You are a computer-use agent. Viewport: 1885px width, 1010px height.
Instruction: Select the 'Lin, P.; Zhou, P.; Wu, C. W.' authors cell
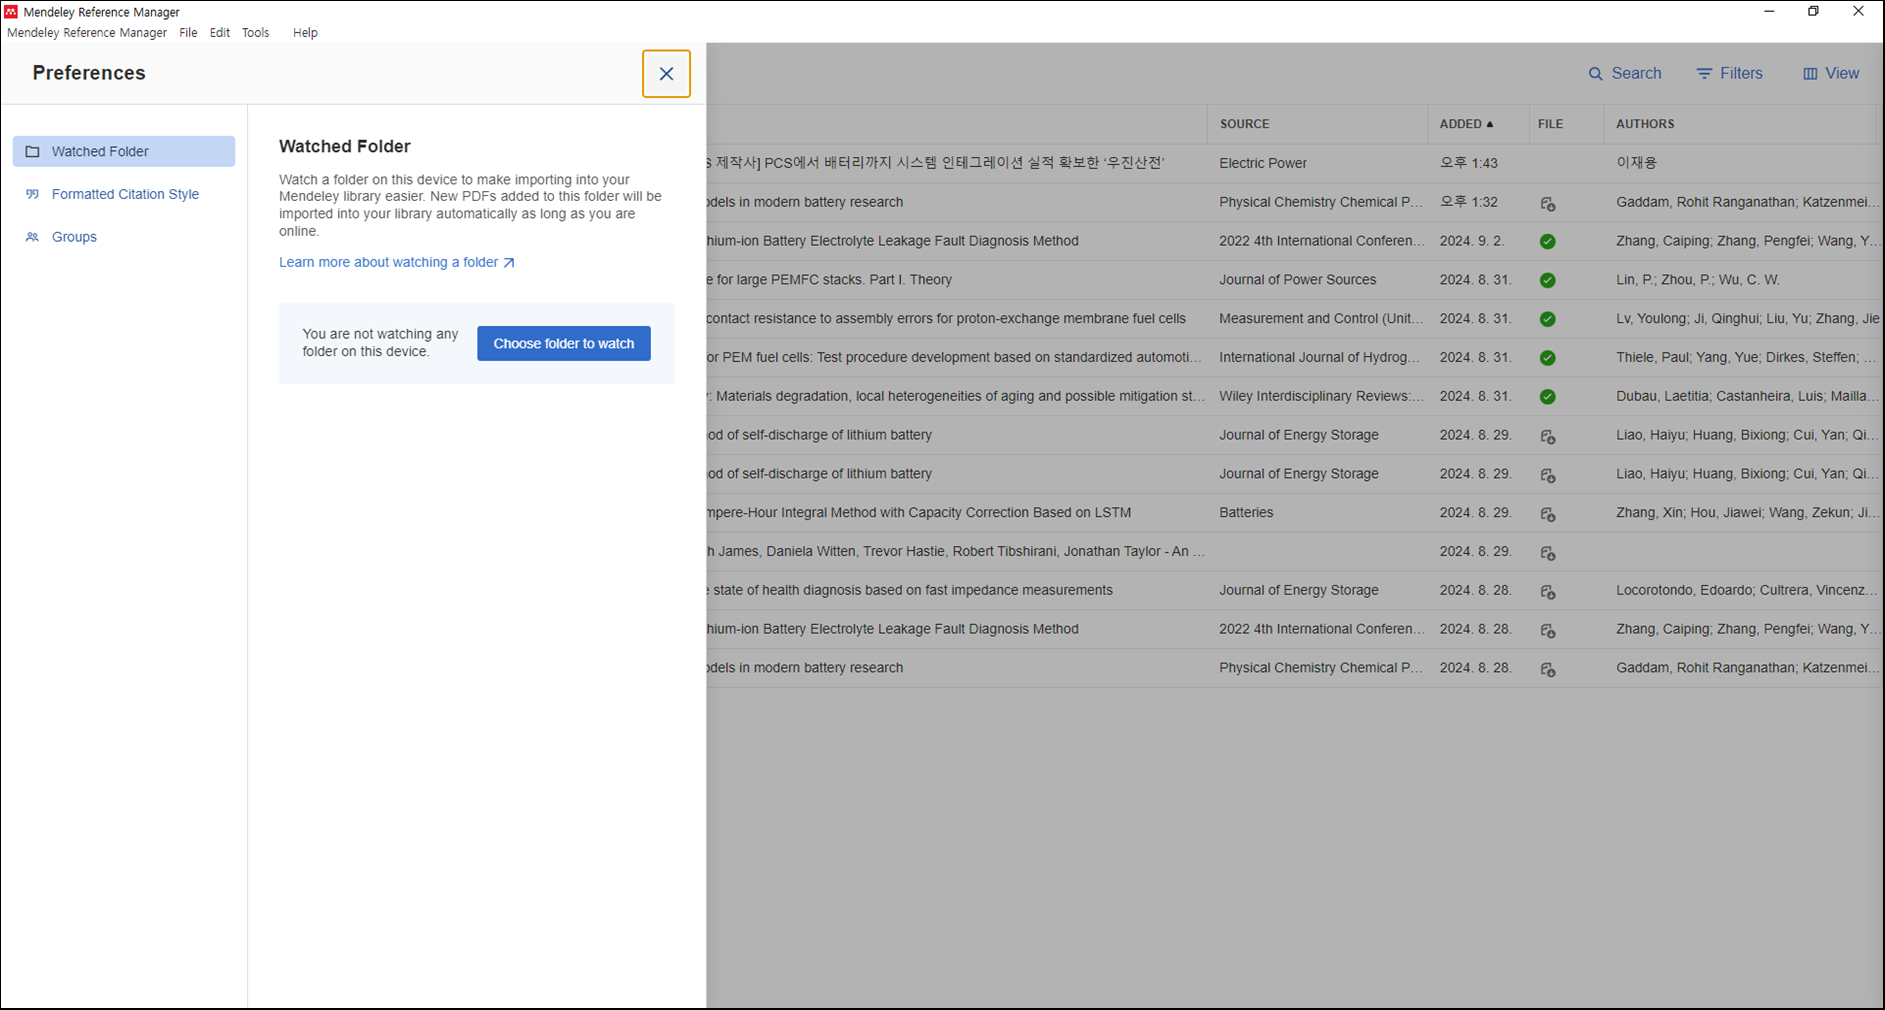1698,280
